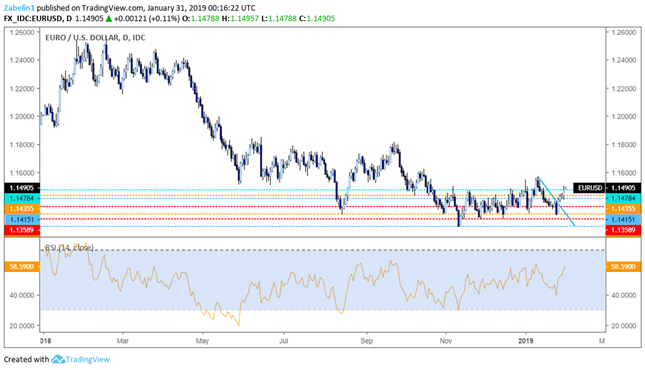Click the FX_IDC:EURUSD symbol text

click(x=33, y=19)
